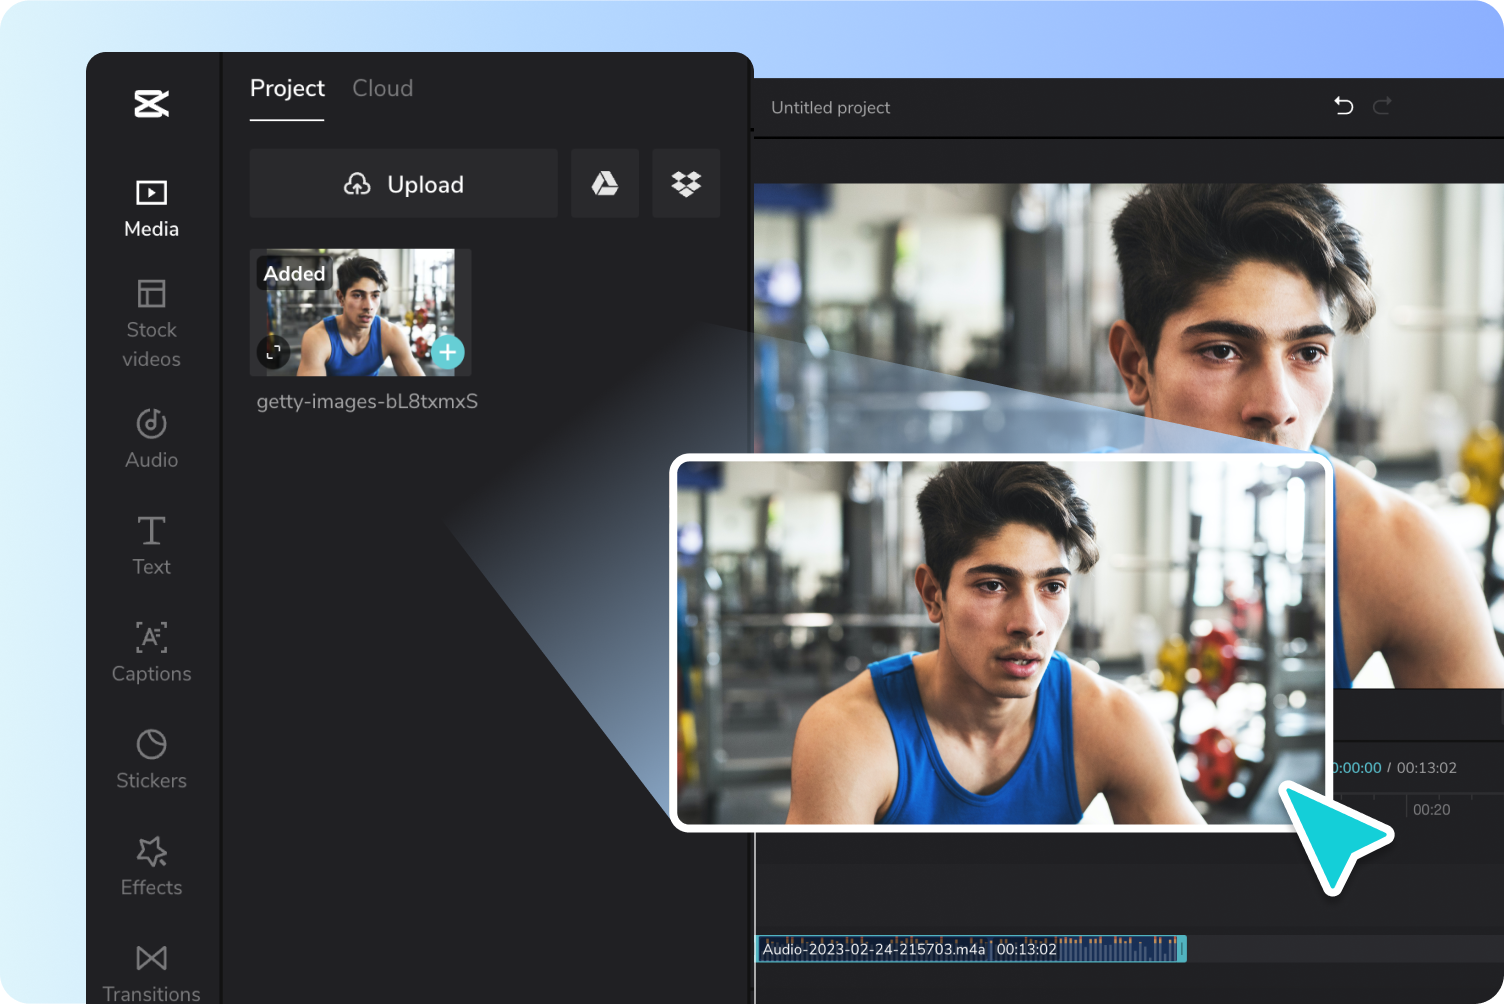Select the getty-images video thumbnail
The image size is (1504, 1004).
[360, 312]
